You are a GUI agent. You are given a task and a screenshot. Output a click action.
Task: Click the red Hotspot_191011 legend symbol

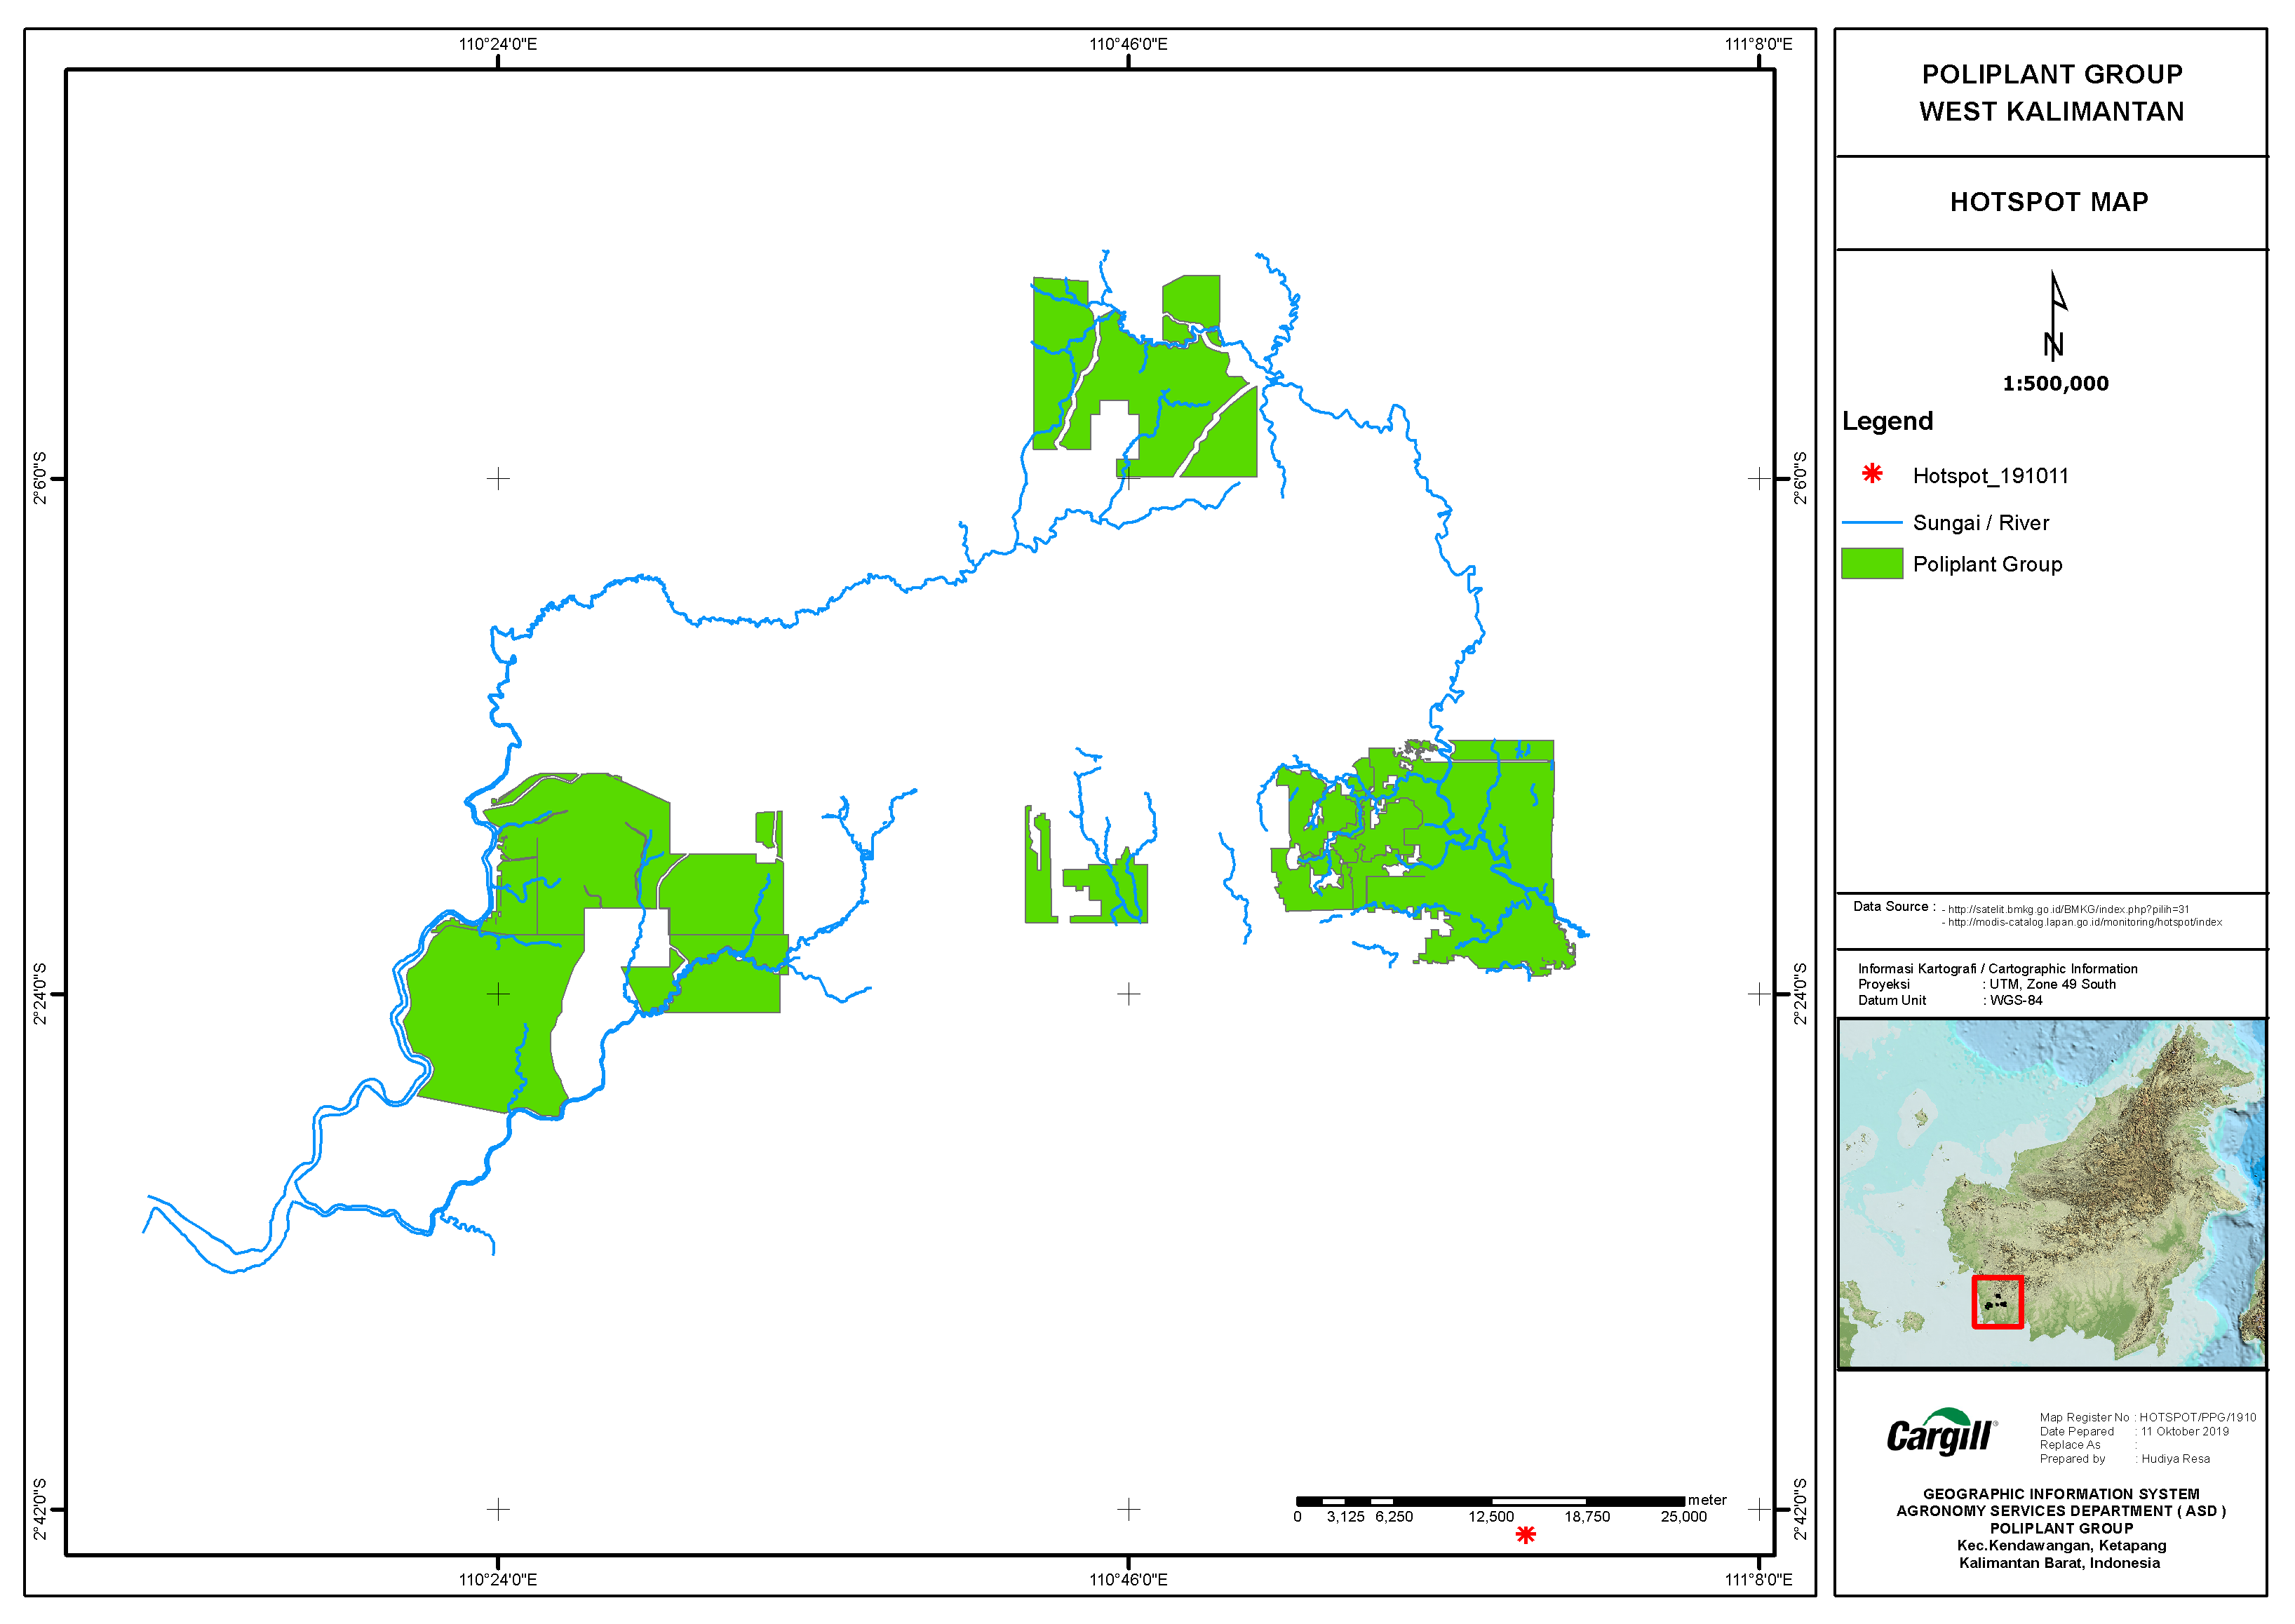pos(1872,474)
